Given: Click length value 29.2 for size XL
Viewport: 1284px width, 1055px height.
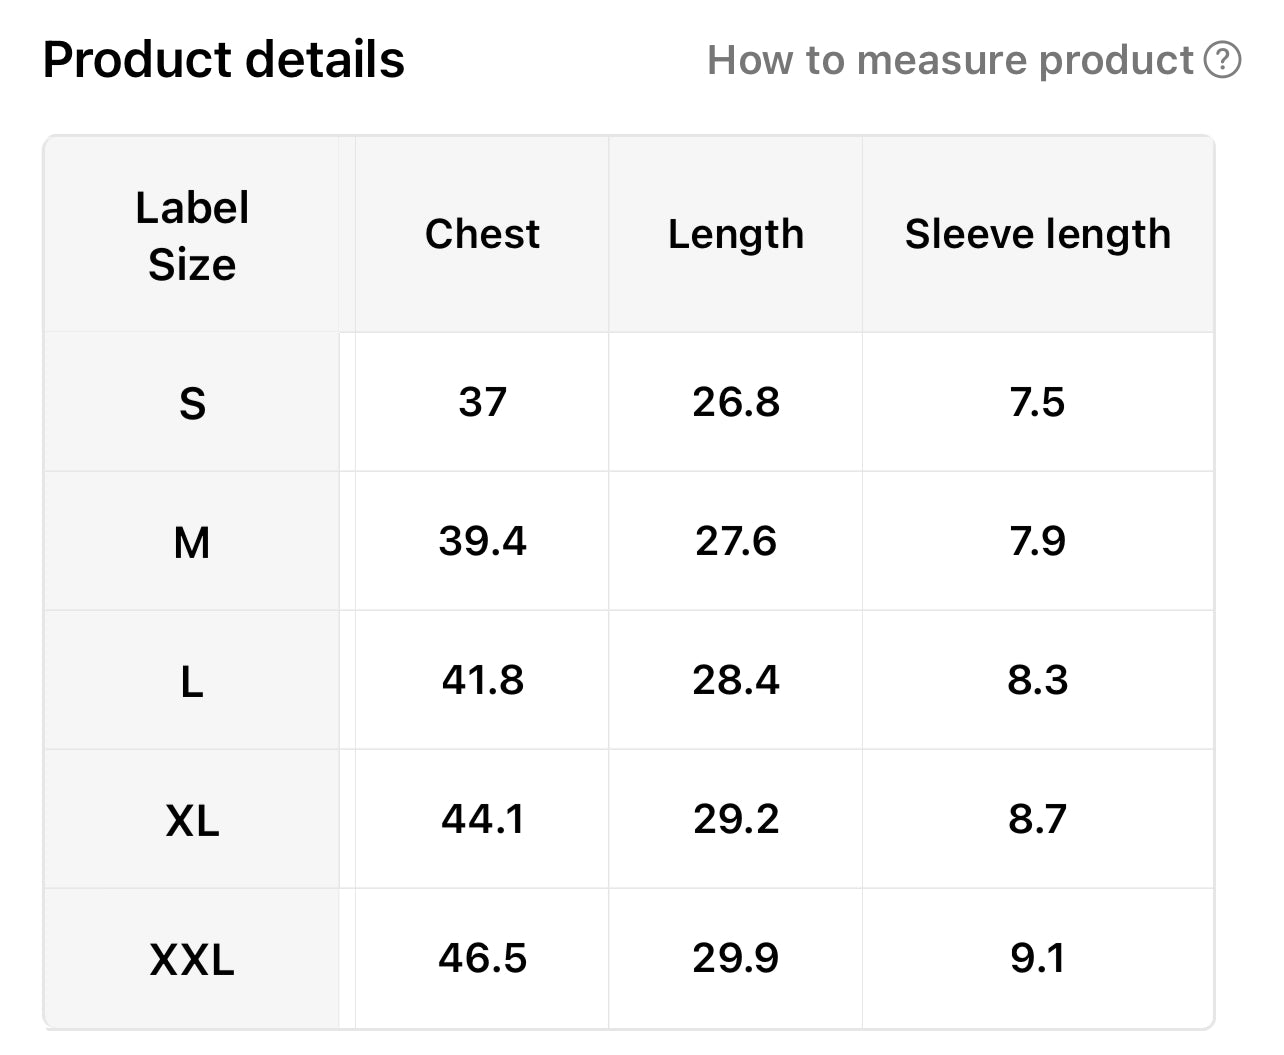Looking at the screenshot, I should pos(736,819).
